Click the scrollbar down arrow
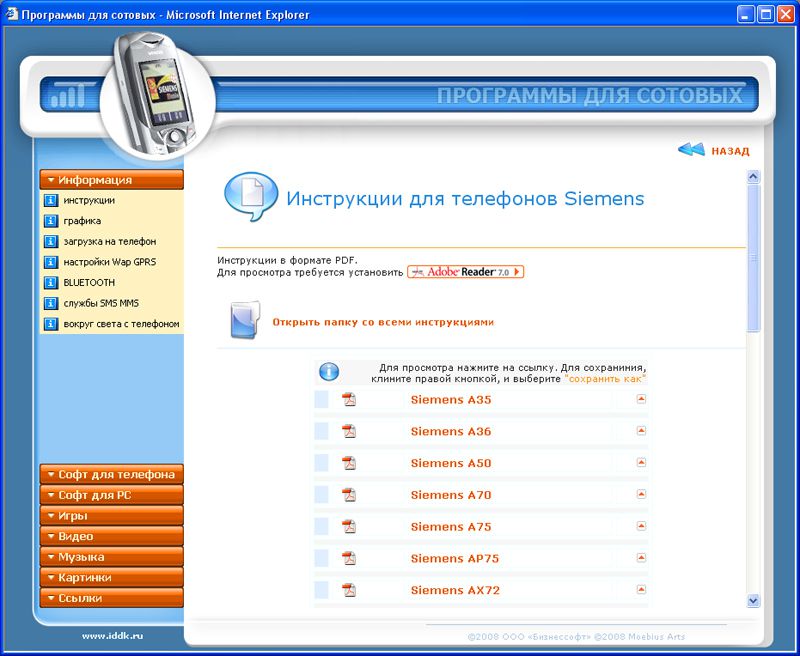The width and height of the screenshot is (800, 656). (754, 600)
